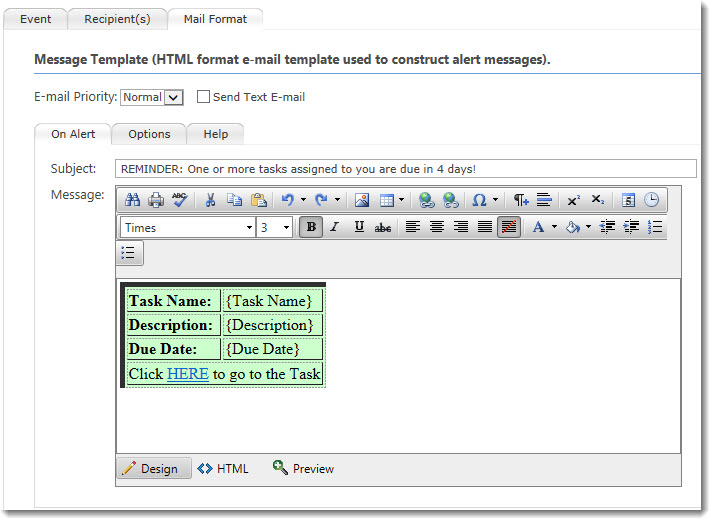Apply background color with the paint bucket
Screen dimensions: 710x519
573,226
